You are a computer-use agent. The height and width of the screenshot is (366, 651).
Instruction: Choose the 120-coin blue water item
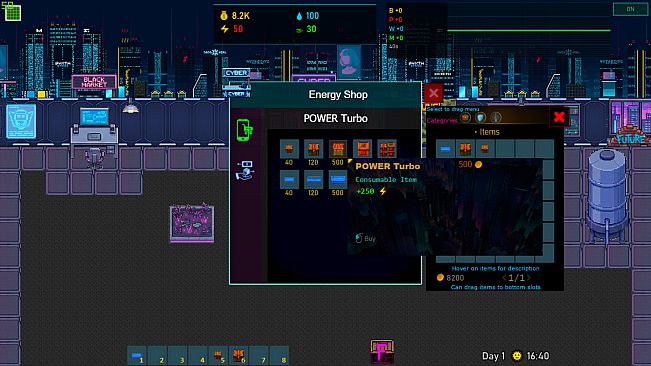[313, 180]
